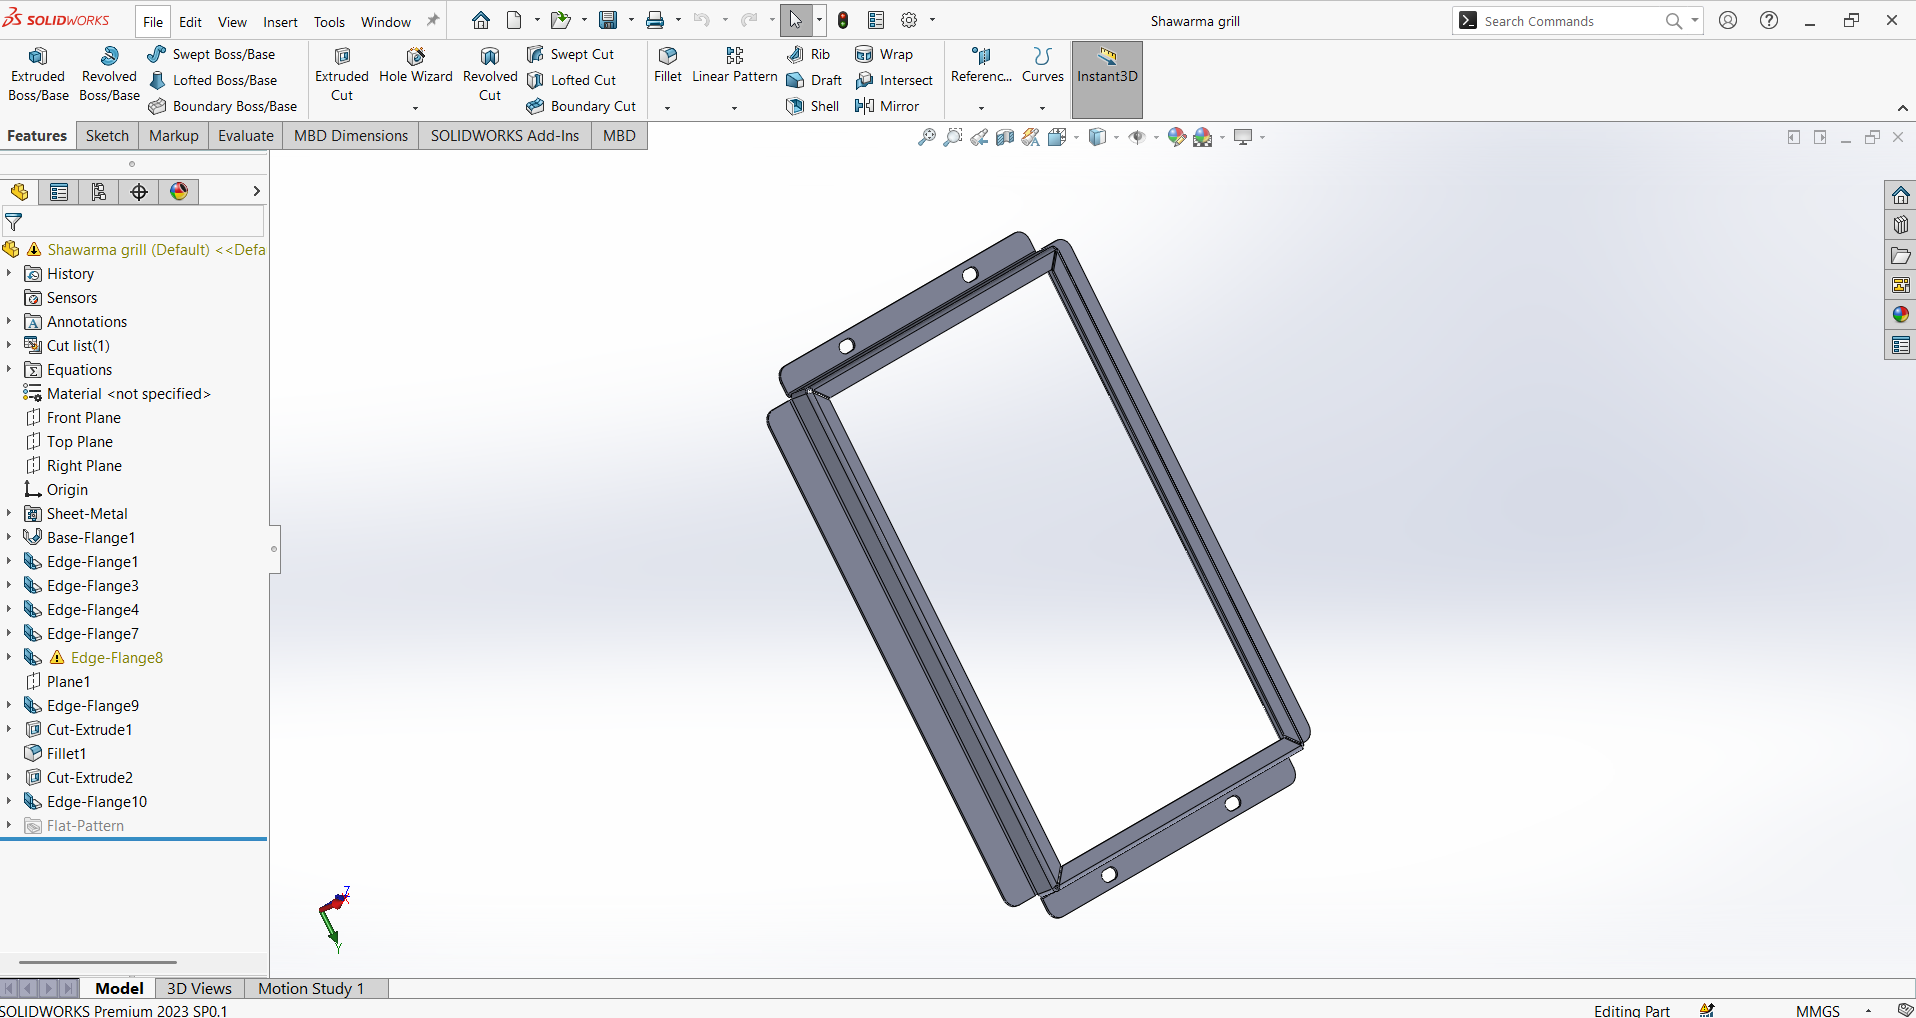Click the Swept Cut tool
This screenshot has height=1018, width=1916.
click(x=570, y=54)
